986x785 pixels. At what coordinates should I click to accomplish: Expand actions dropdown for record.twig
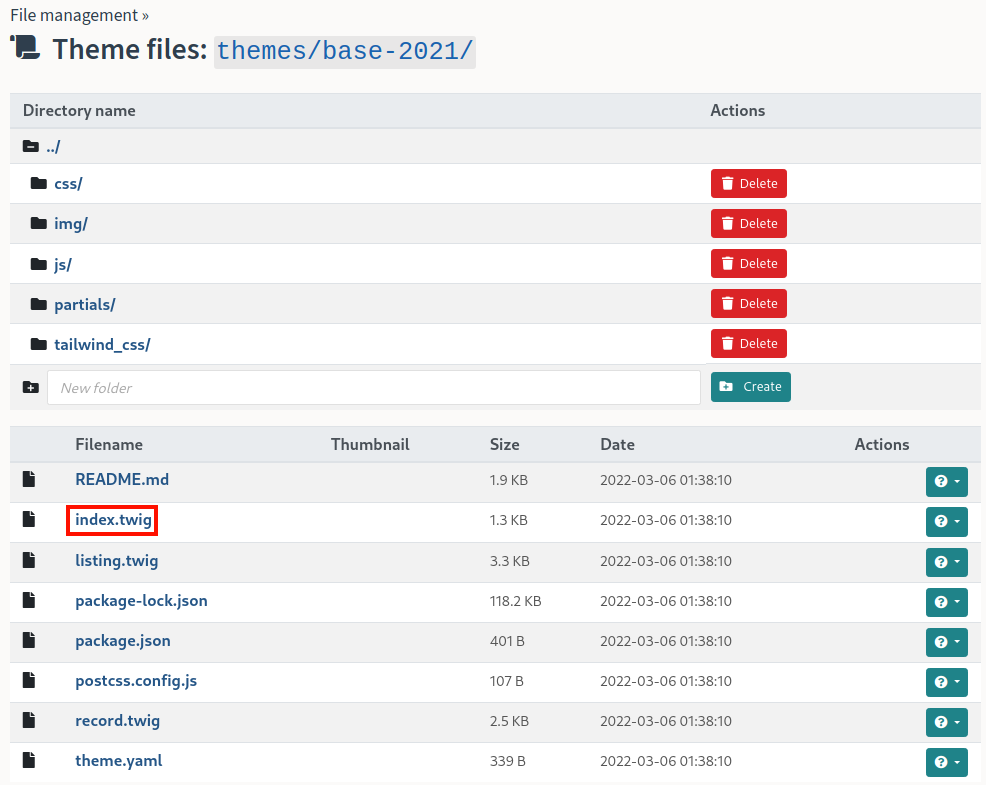(x=946, y=723)
